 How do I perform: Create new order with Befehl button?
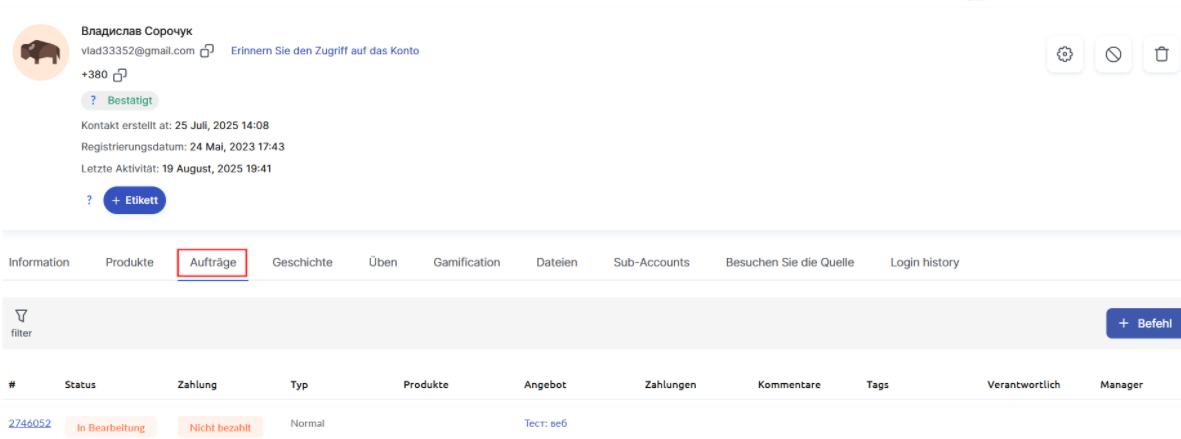pos(1143,323)
